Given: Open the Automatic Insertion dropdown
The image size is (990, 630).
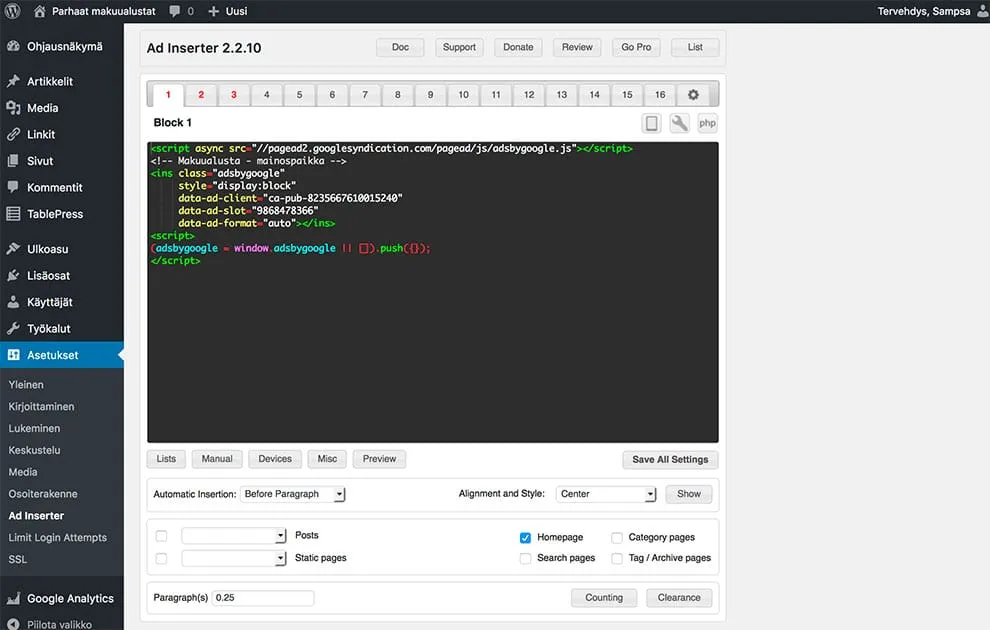Looking at the screenshot, I should pos(292,494).
